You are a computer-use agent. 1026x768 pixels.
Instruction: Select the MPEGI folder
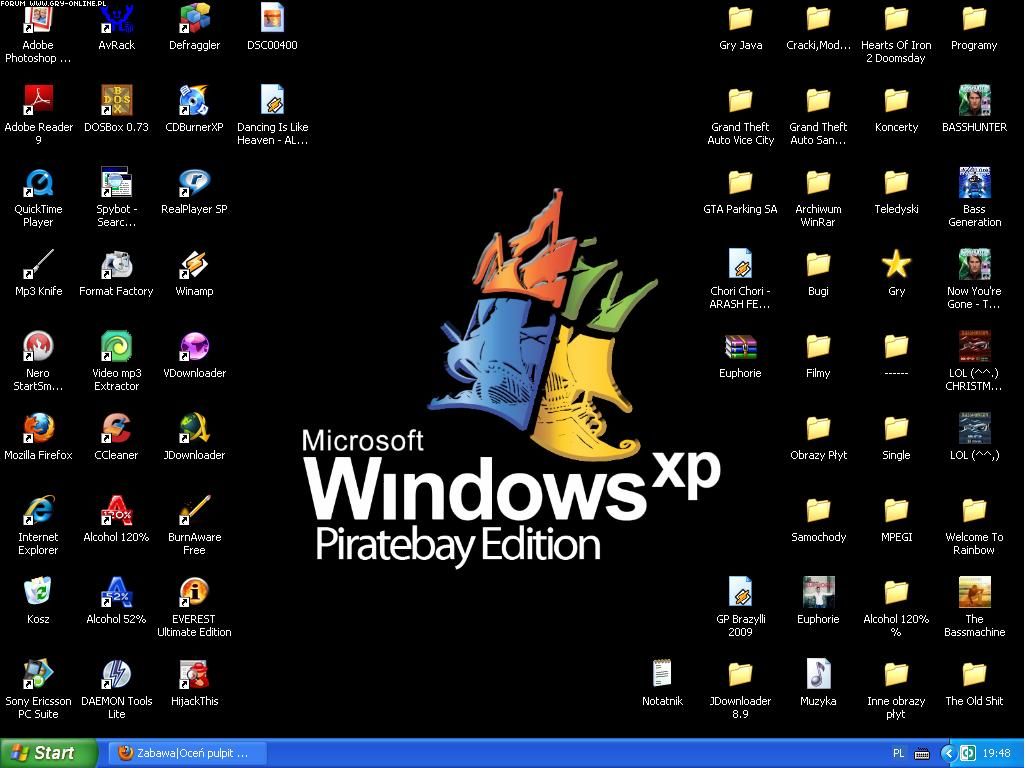896,510
